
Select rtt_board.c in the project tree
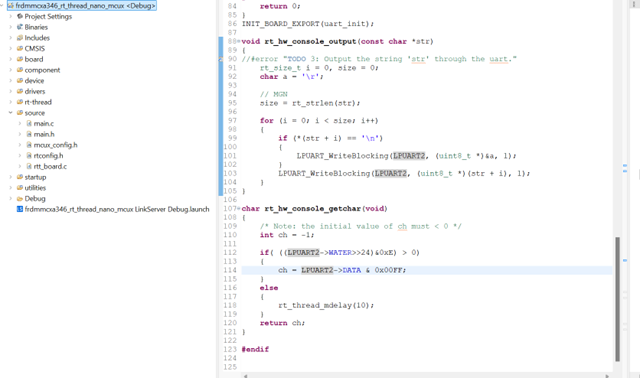point(50,166)
